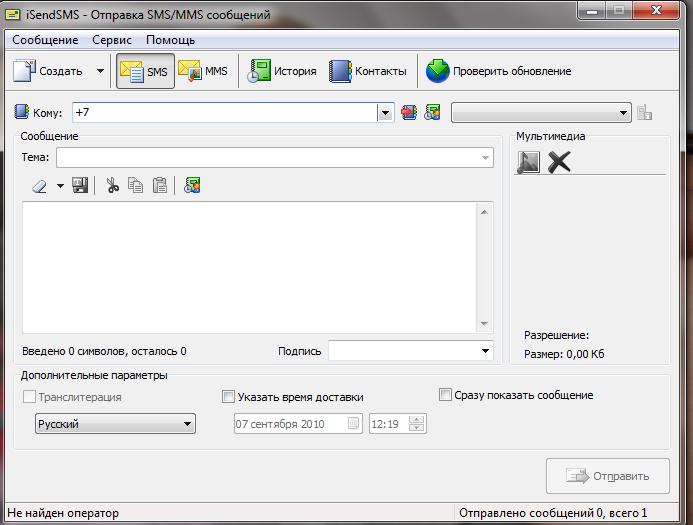The height and width of the screenshot is (525, 693).
Task: Expand the Кому recipient dropdown
Action: 385,113
